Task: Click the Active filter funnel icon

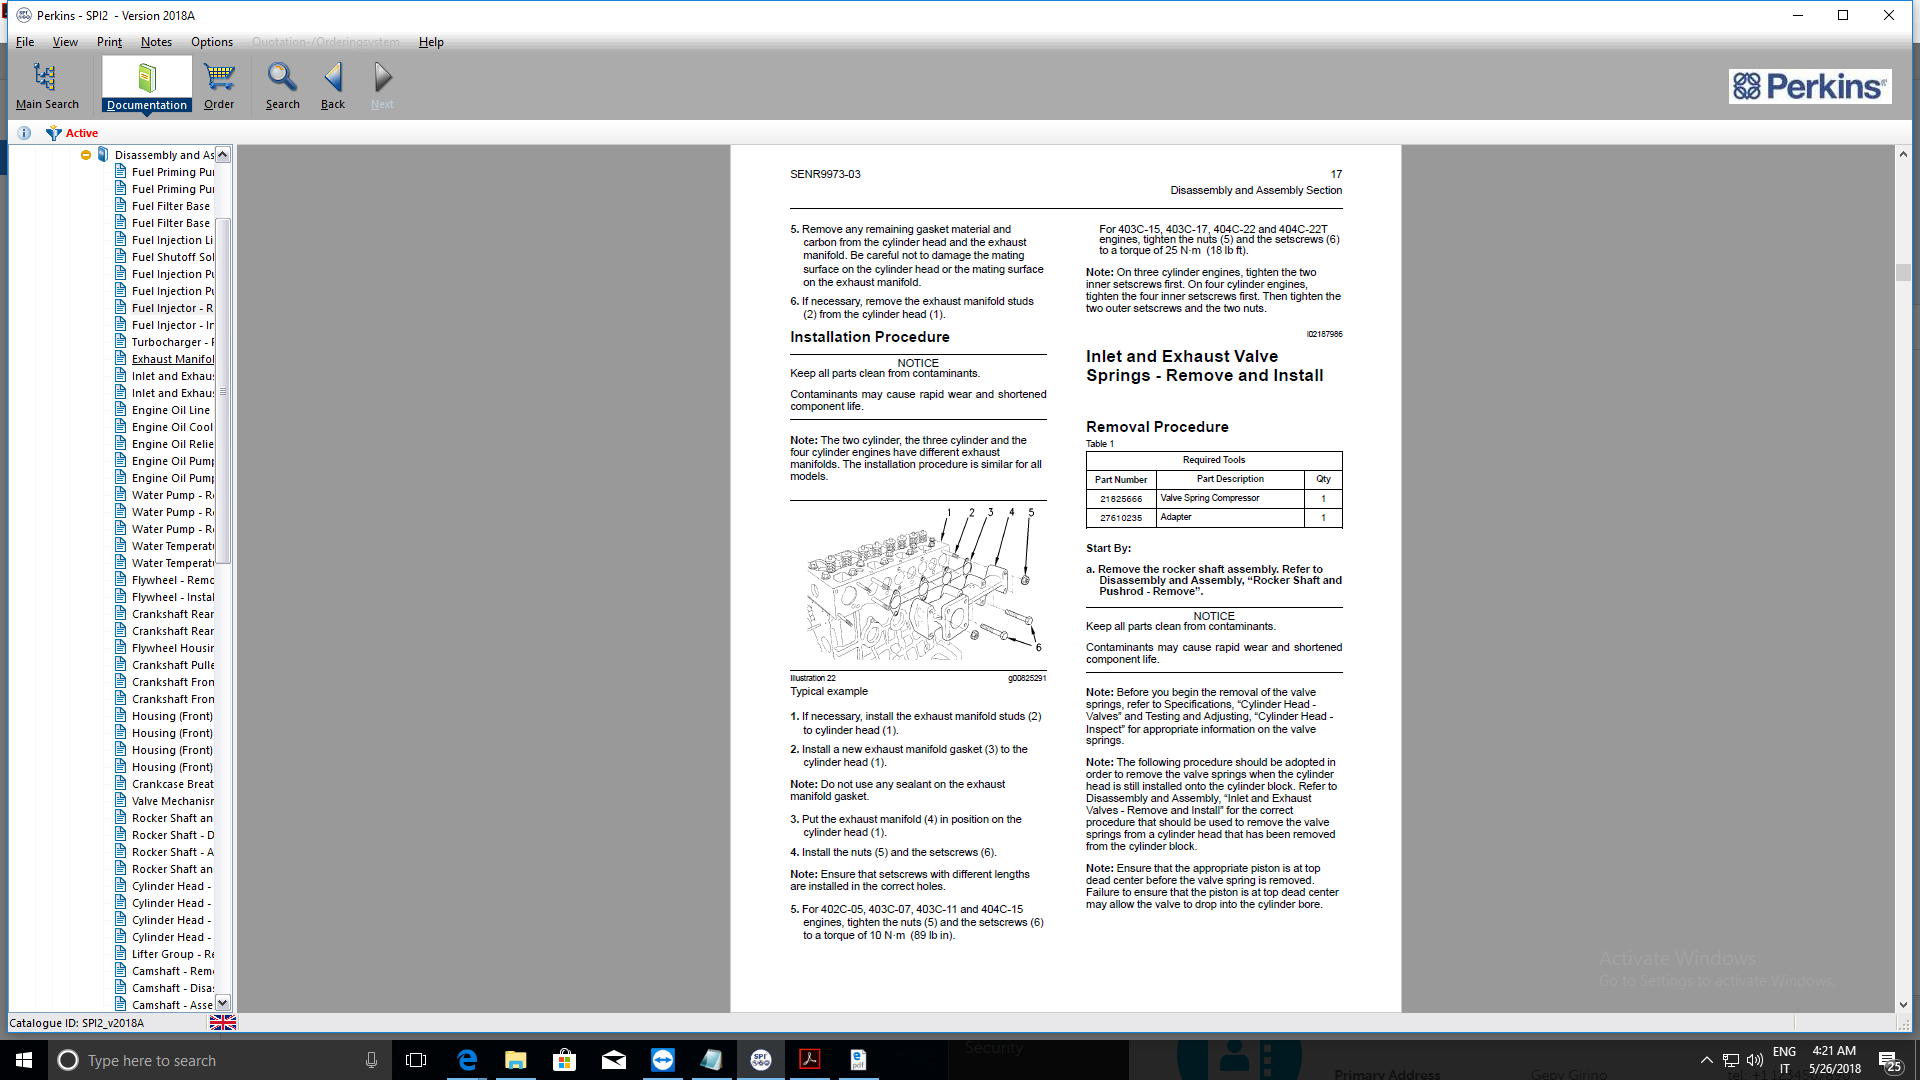Action: (x=54, y=133)
